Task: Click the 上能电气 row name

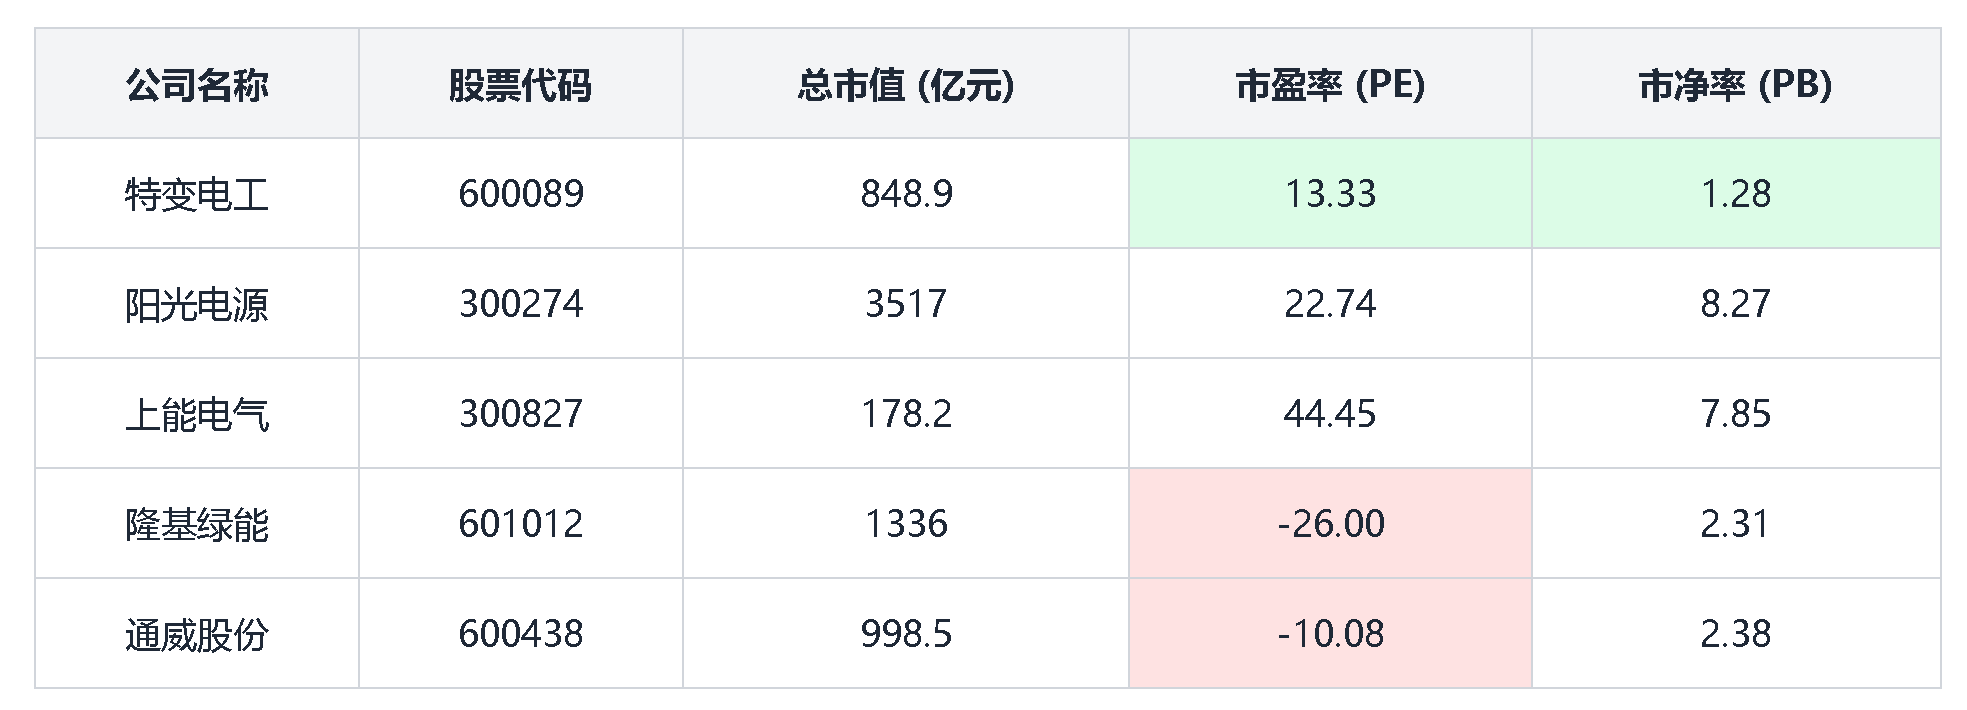Action: coord(197,414)
